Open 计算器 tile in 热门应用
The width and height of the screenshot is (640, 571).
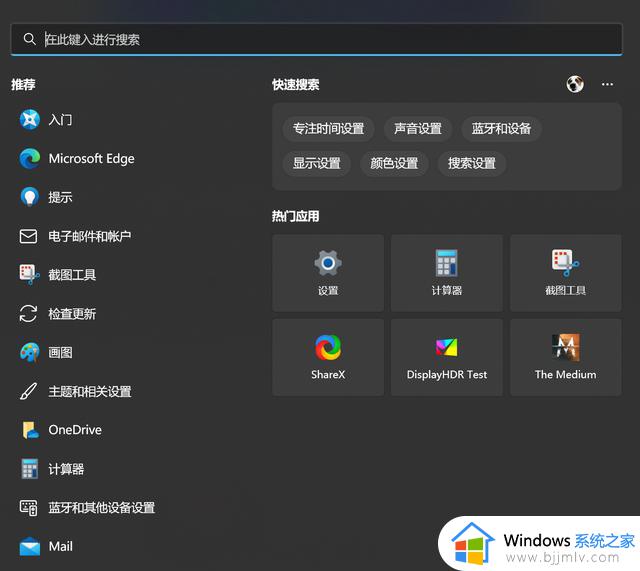coord(447,273)
